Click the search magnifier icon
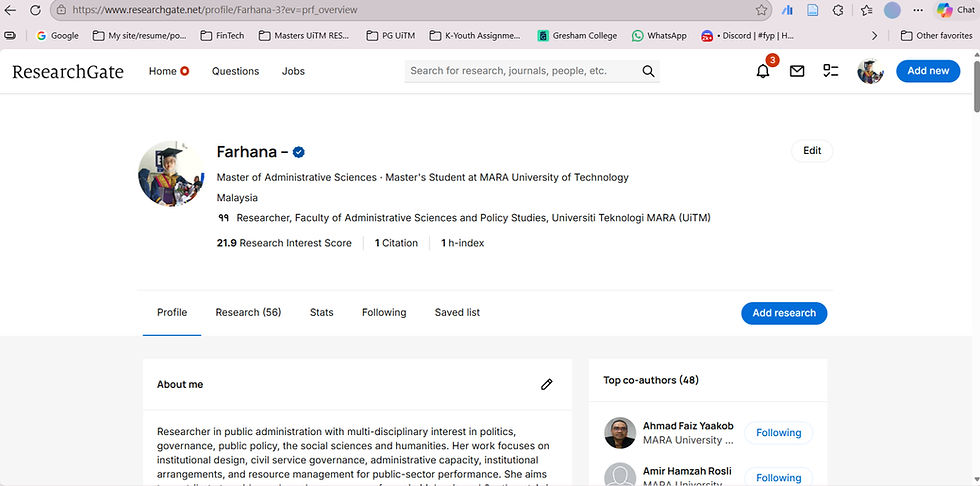 (x=649, y=71)
